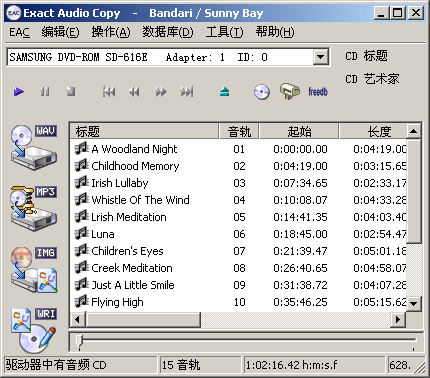Image resolution: width=430 pixels, height=378 pixels.
Task: Click the horizontal scrollbar left arrow
Action: [78, 319]
